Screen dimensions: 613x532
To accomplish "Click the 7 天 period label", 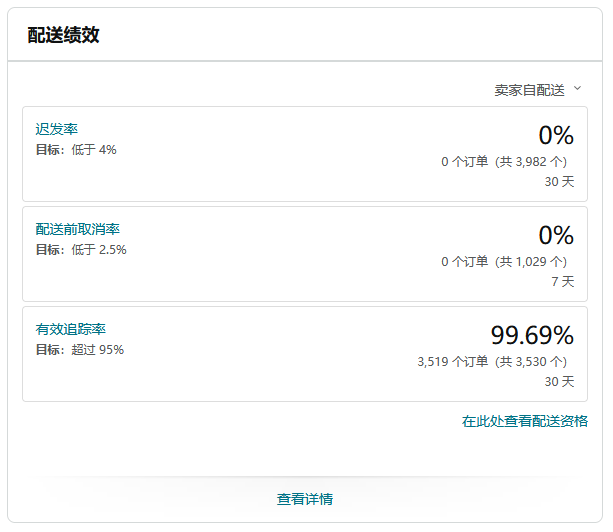I will click(563, 281).
